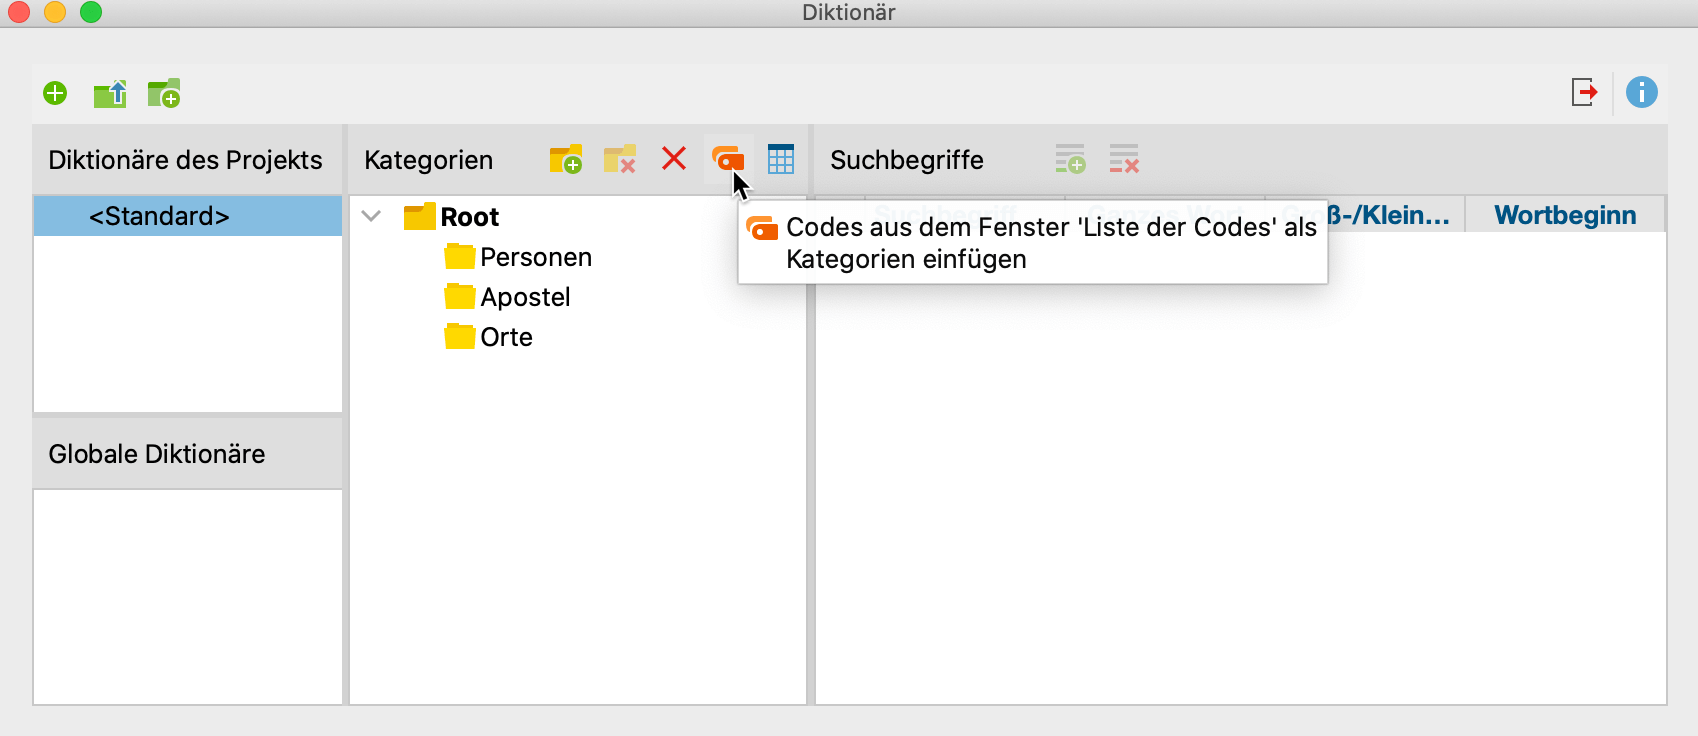The image size is (1698, 736).
Task: Click the yellow minimize window button
Action: point(55,12)
